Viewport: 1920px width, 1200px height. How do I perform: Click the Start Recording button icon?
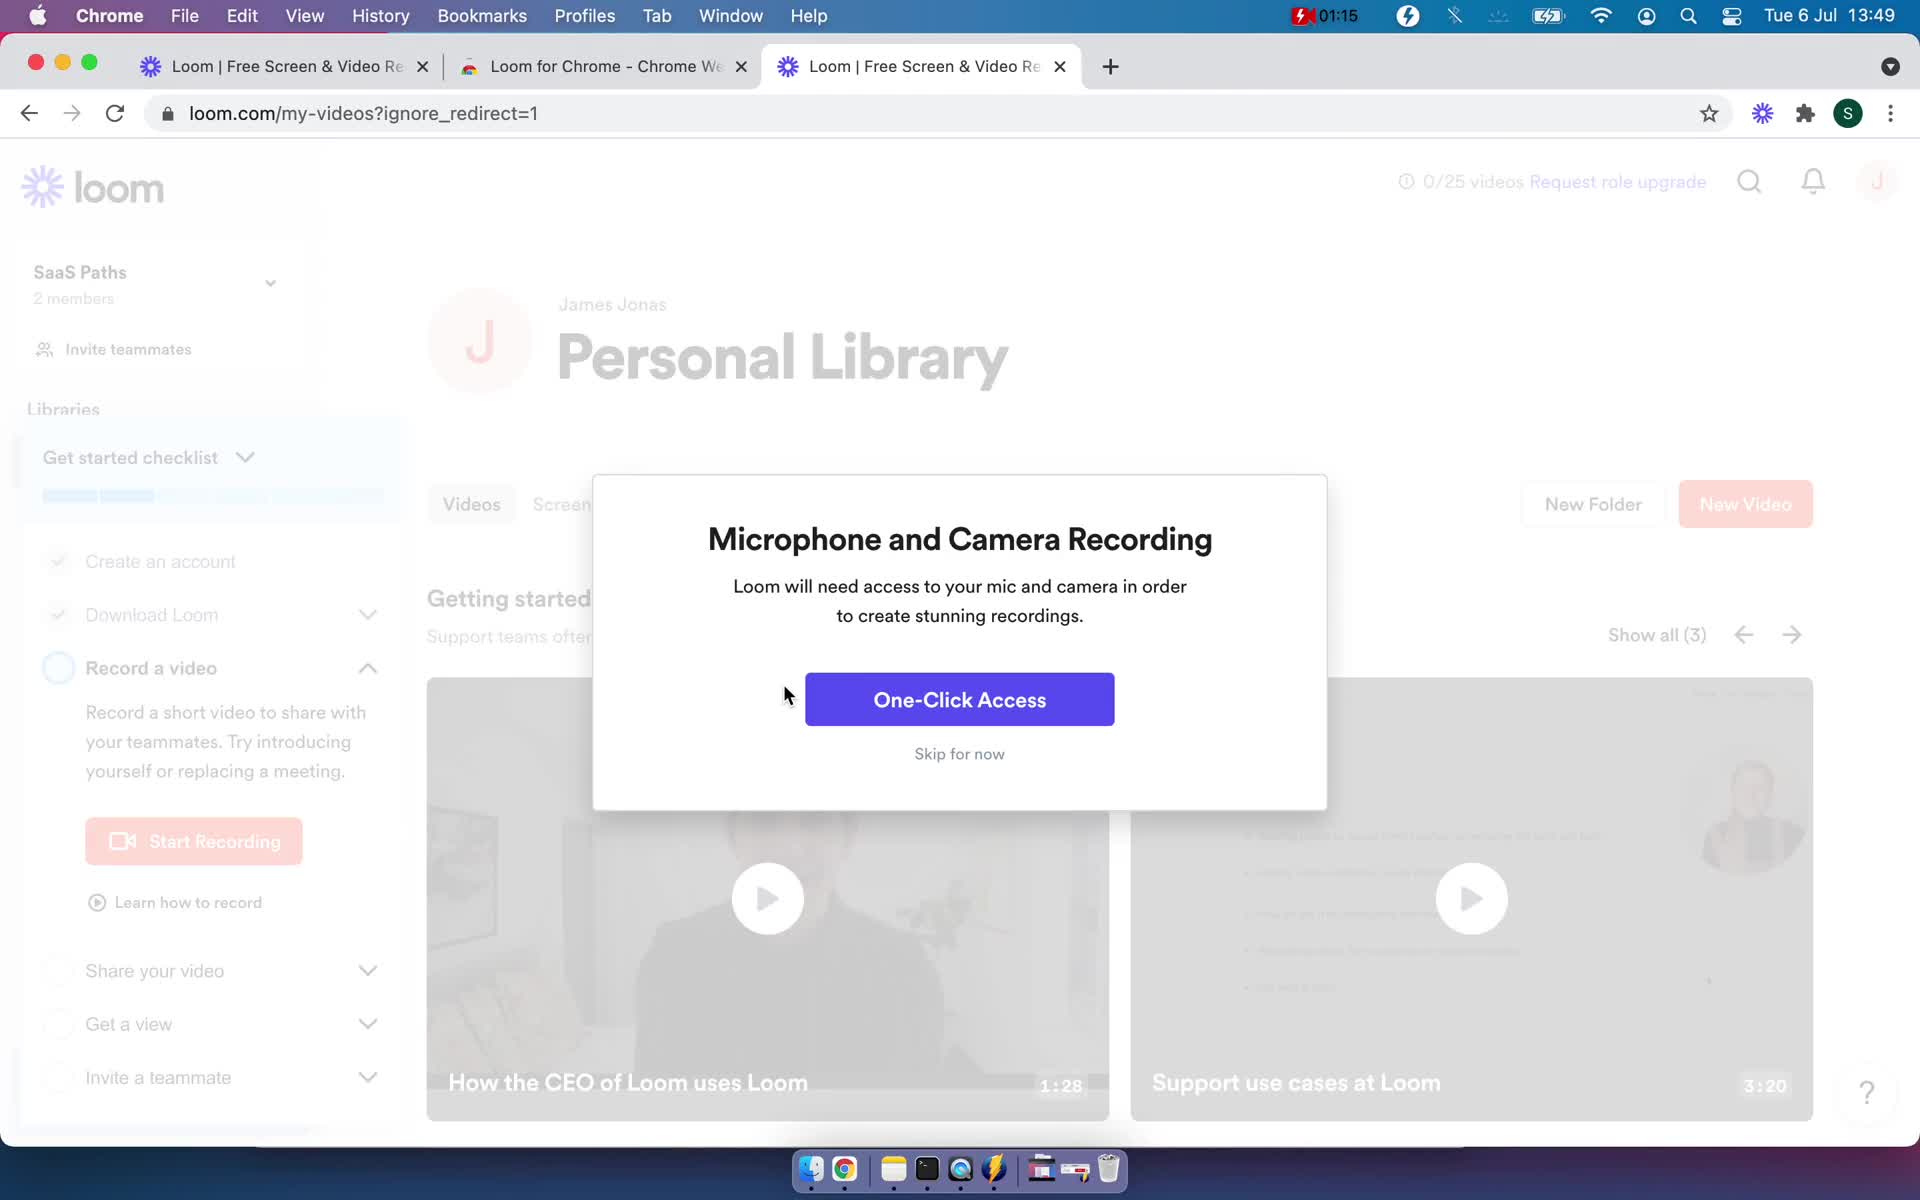[x=122, y=841]
